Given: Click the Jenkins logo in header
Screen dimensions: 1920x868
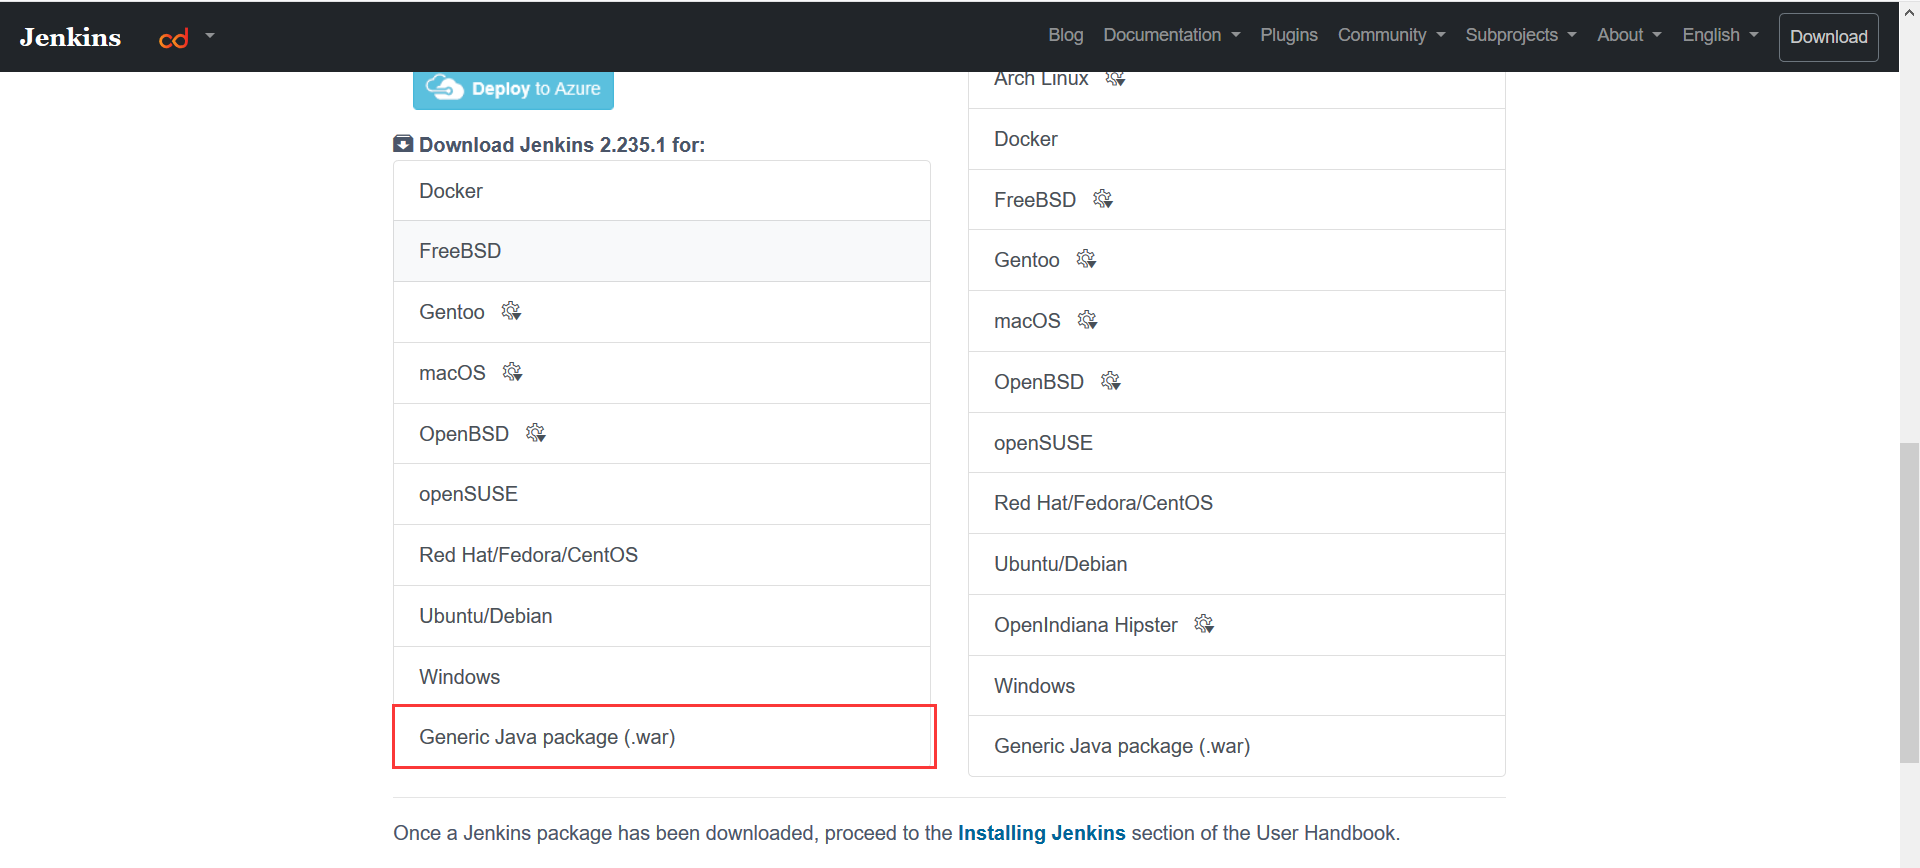Looking at the screenshot, I should click(70, 37).
